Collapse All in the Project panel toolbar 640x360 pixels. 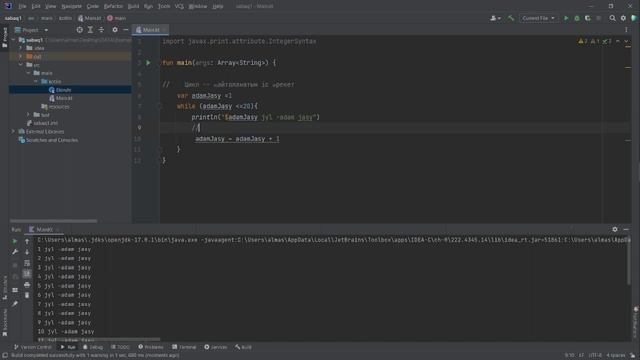coord(101,30)
